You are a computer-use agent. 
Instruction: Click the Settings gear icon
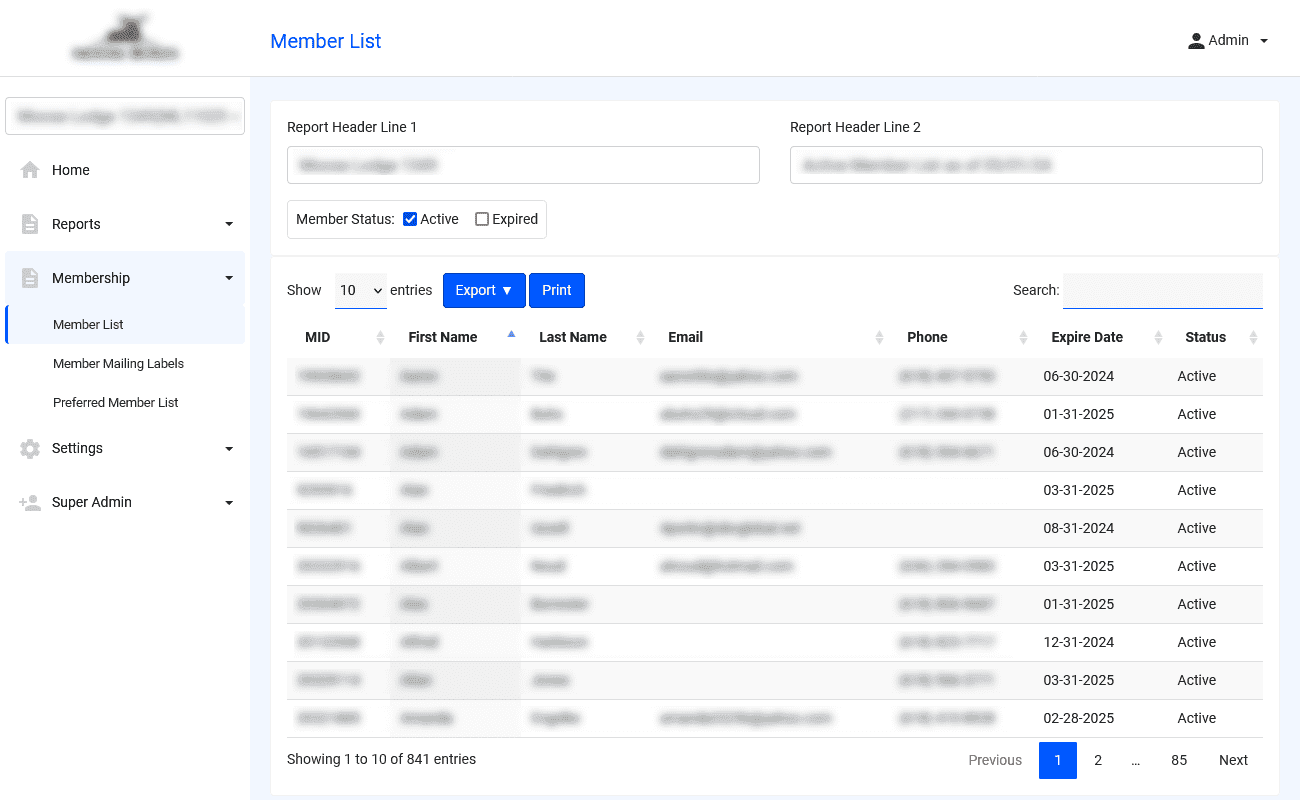coord(30,448)
